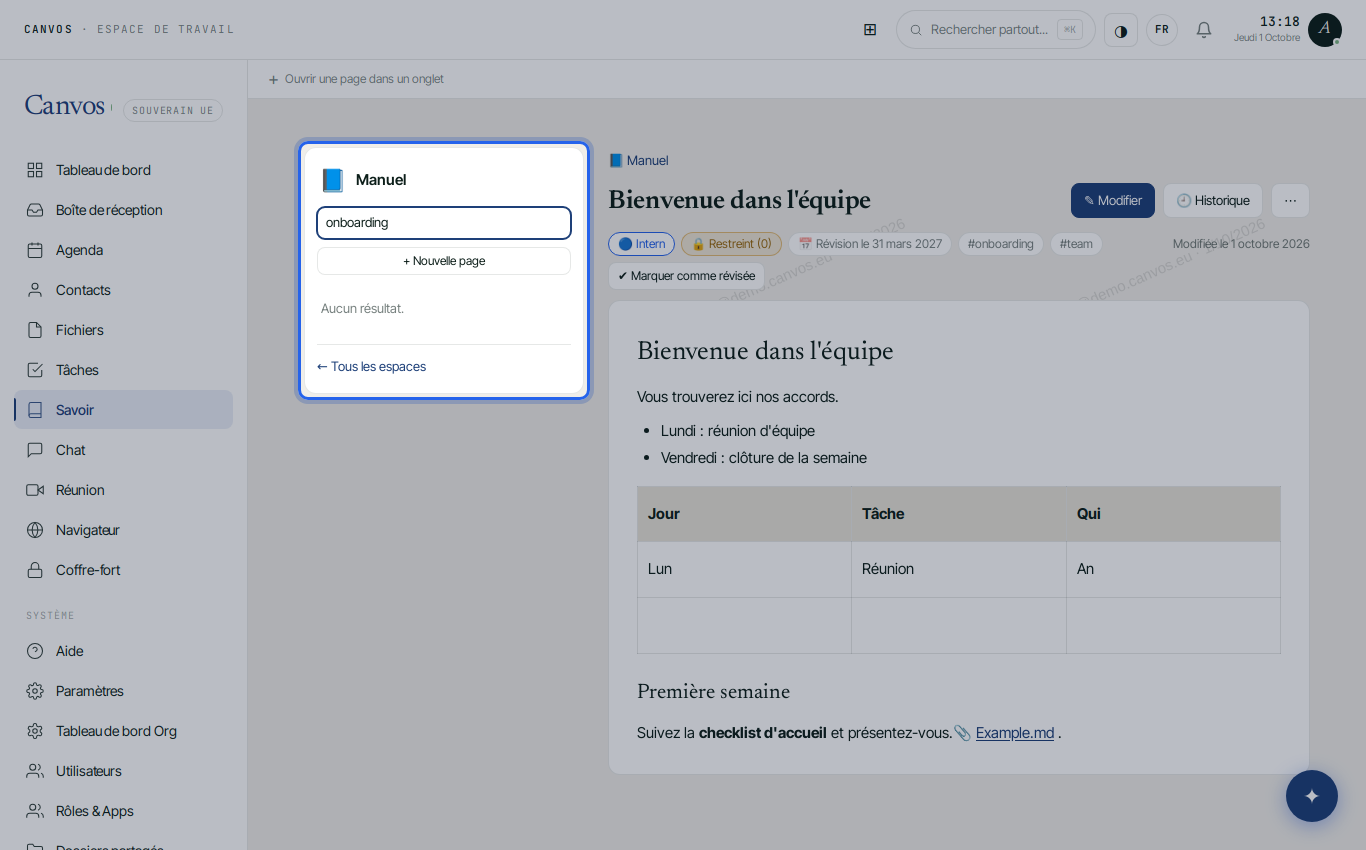Image resolution: width=1366 pixels, height=850 pixels.
Task: Click the Paramètres gear icon
Action: pyautogui.click(x=35, y=691)
